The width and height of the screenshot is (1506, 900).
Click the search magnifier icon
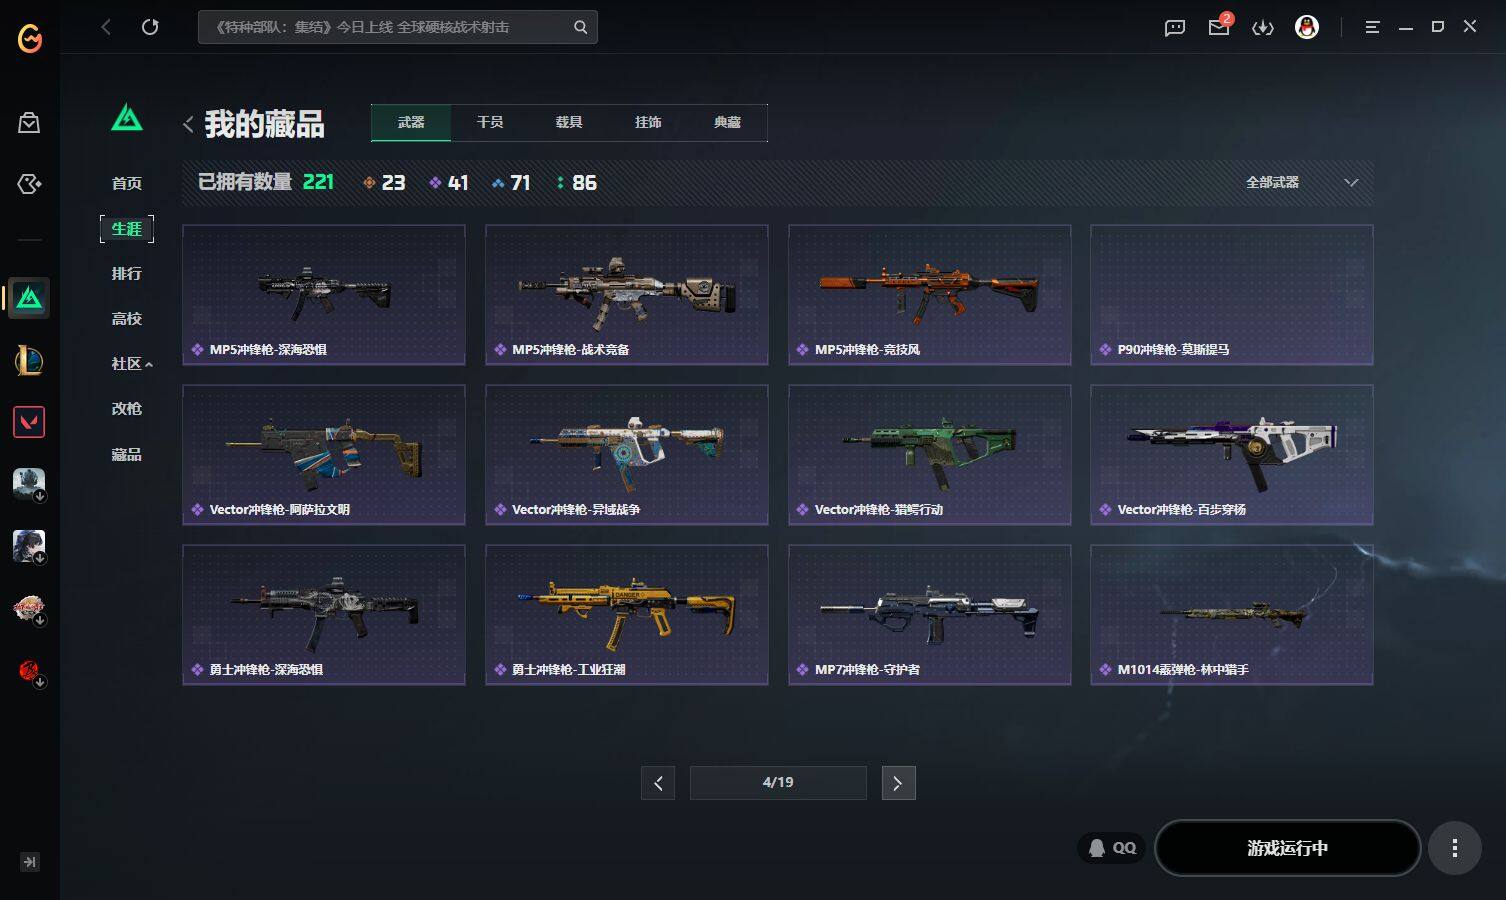(580, 27)
